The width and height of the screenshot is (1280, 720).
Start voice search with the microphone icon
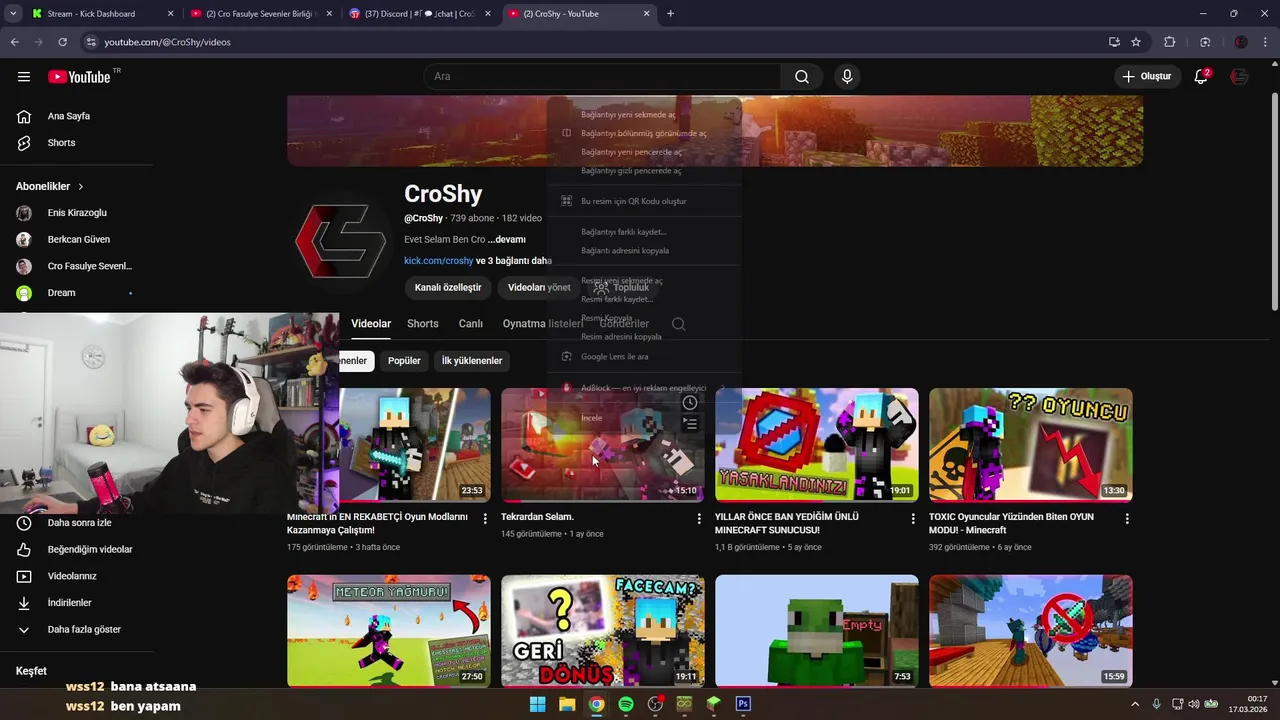847,77
